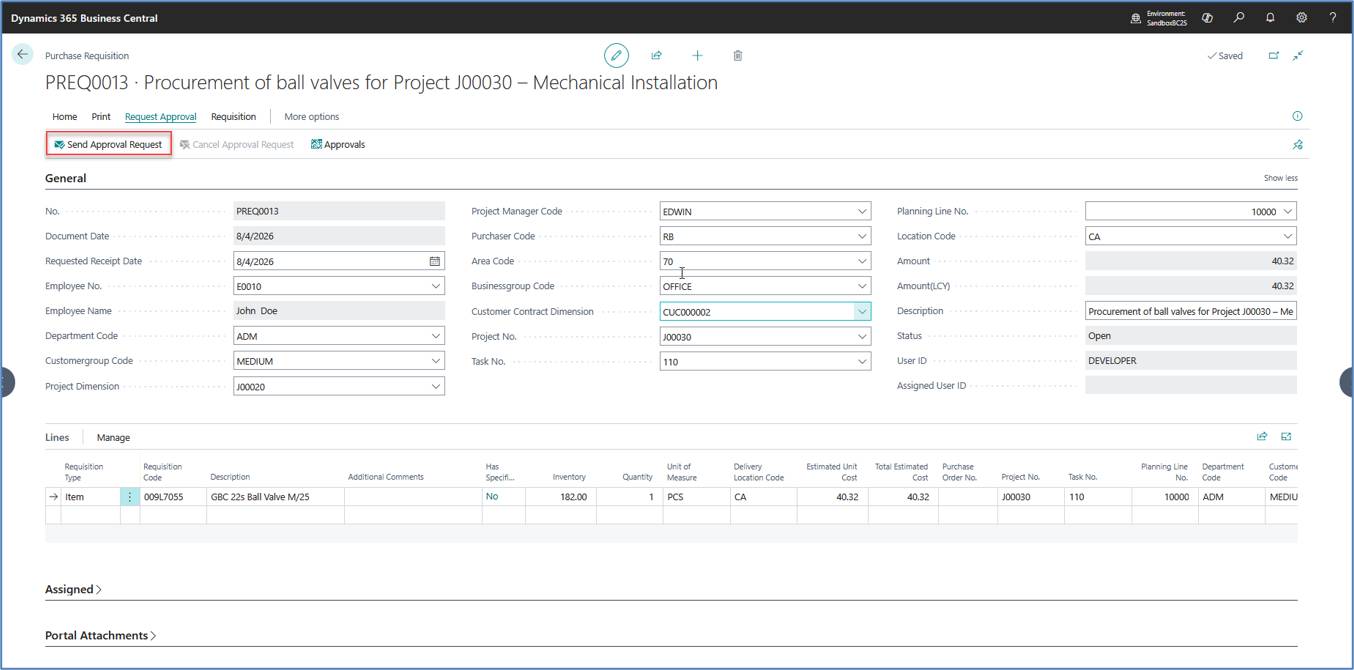This screenshot has width=1354, height=670.
Task: Delete record with trash icon
Action: pyautogui.click(x=738, y=55)
